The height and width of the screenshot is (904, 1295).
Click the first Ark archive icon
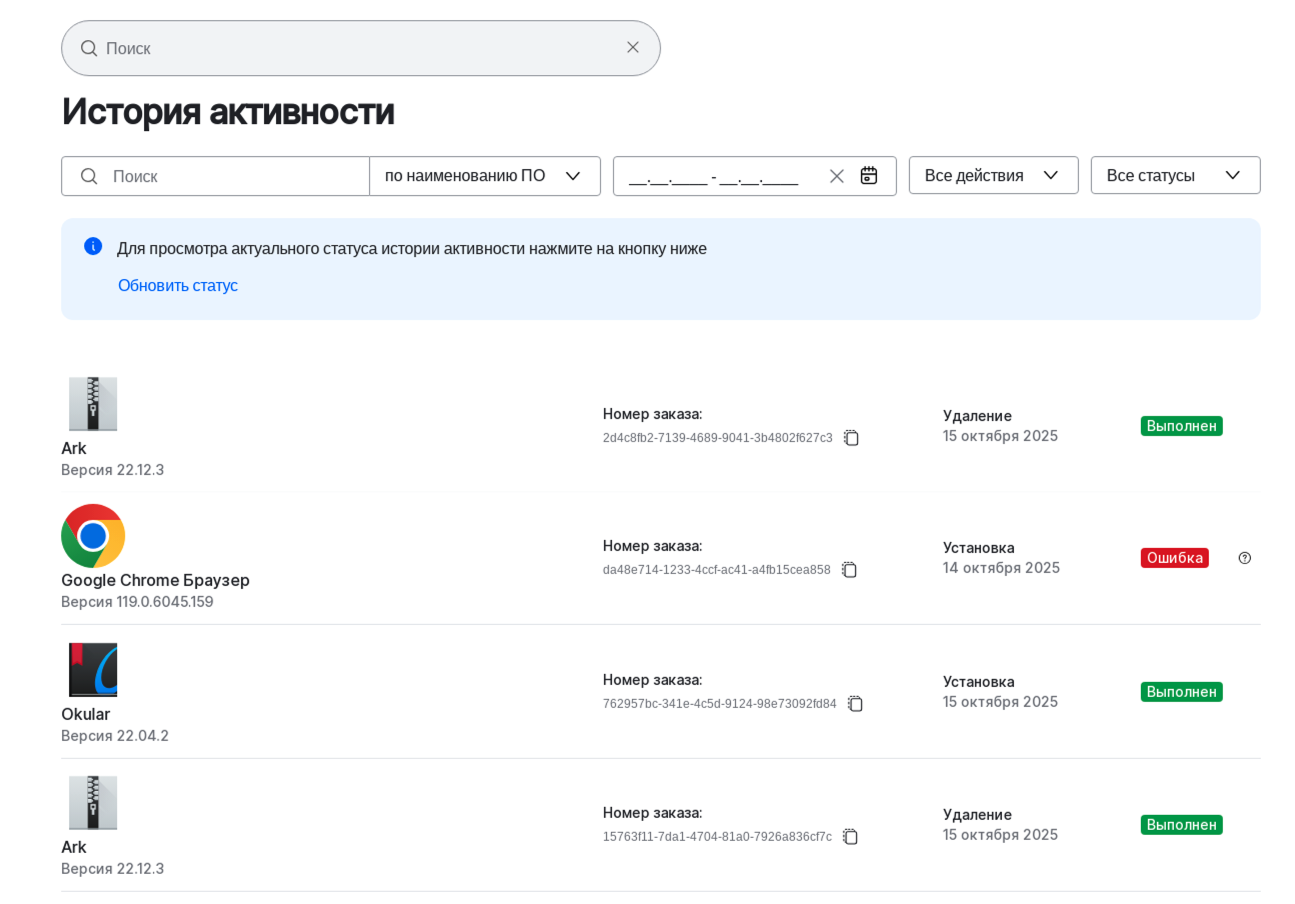tap(93, 404)
